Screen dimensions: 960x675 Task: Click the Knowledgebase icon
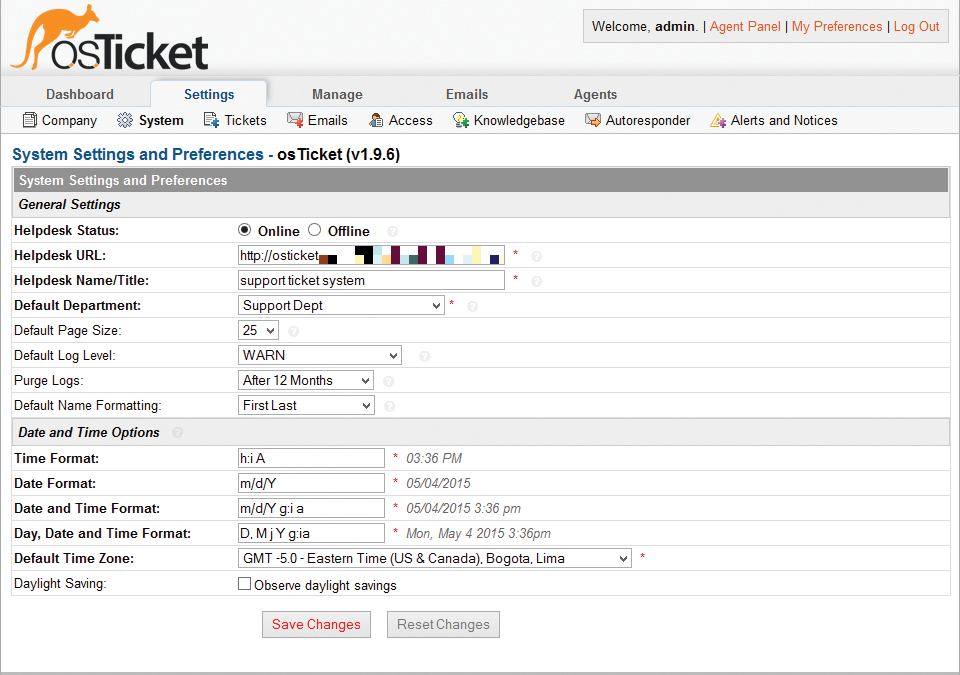(461, 121)
